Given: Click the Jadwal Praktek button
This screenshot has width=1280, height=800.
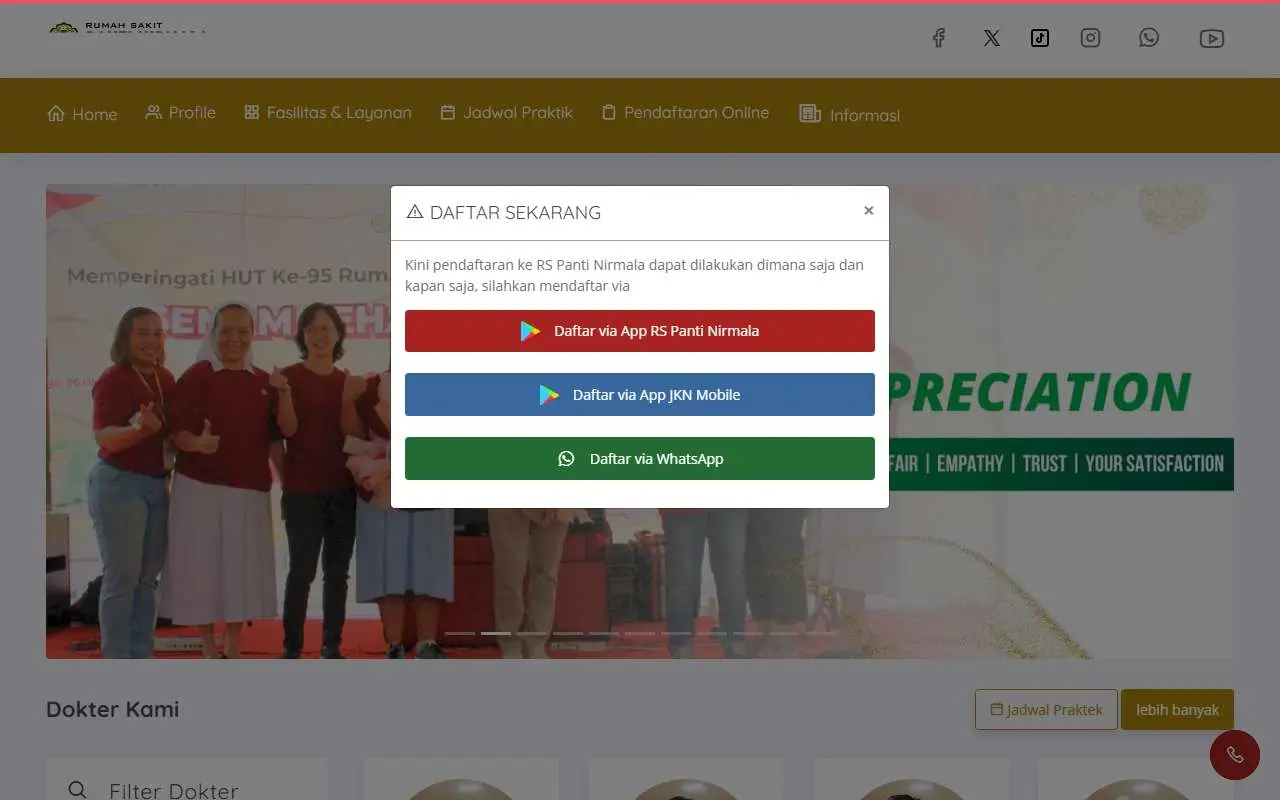Looking at the screenshot, I should tap(1046, 710).
